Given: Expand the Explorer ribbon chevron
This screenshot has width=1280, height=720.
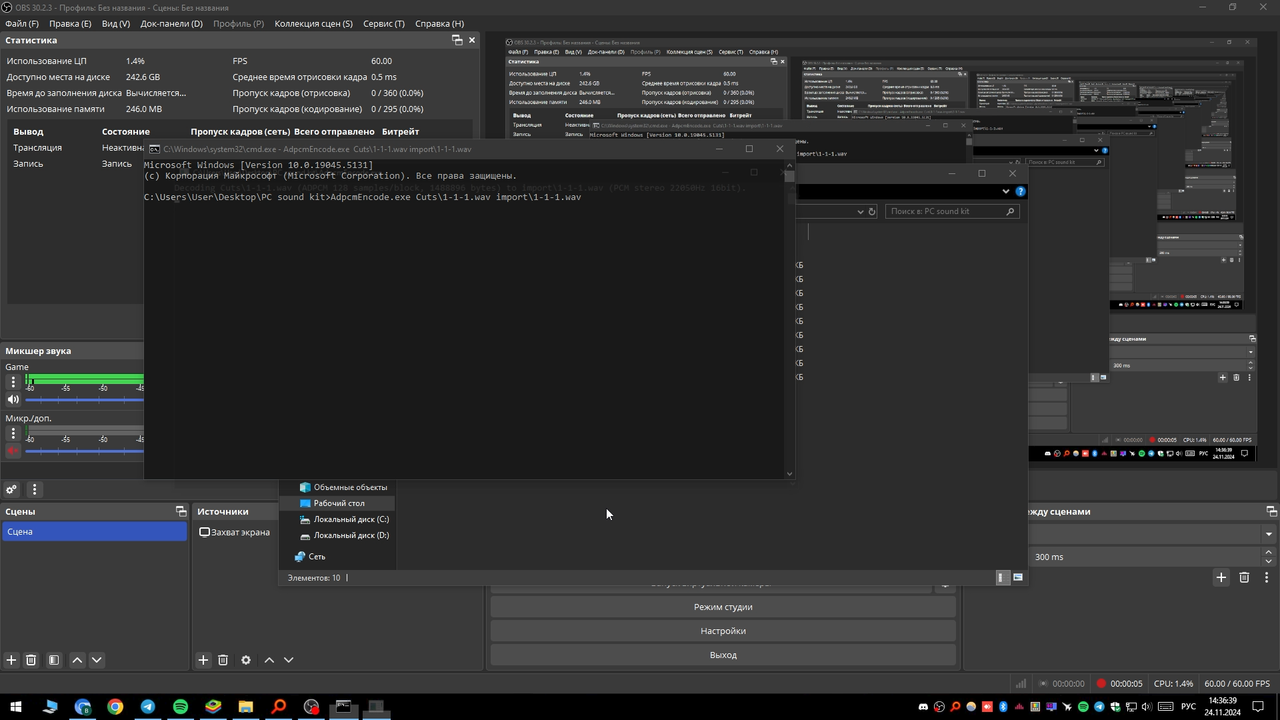Looking at the screenshot, I should pyautogui.click(x=1006, y=191).
